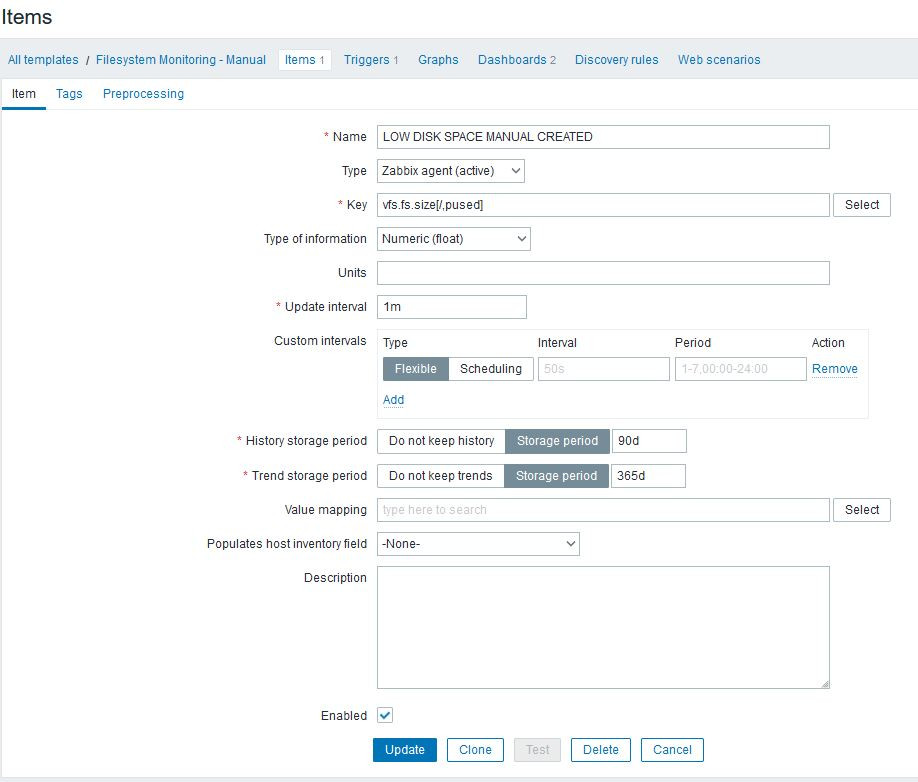
Task: Open Populates host inventory field dropdown
Action: pyautogui.click(x=478, y=544)
